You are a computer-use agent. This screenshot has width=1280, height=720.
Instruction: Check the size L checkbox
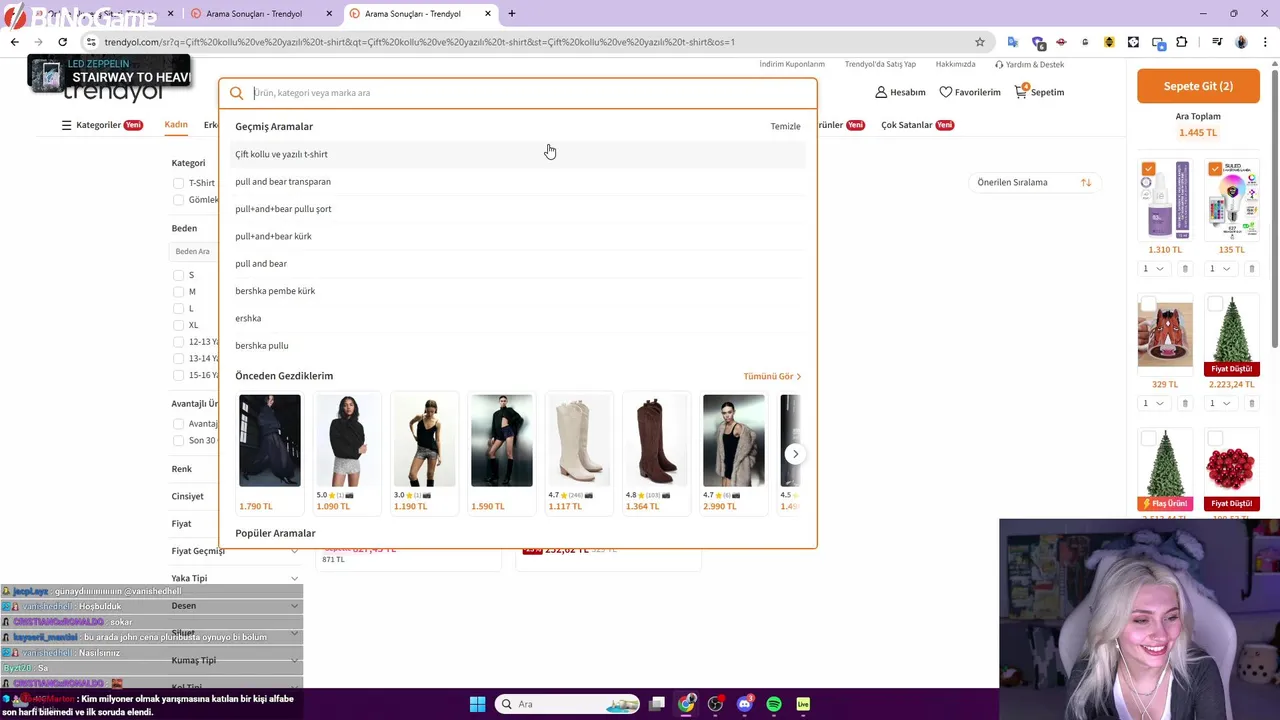click(x=178, y=308)
